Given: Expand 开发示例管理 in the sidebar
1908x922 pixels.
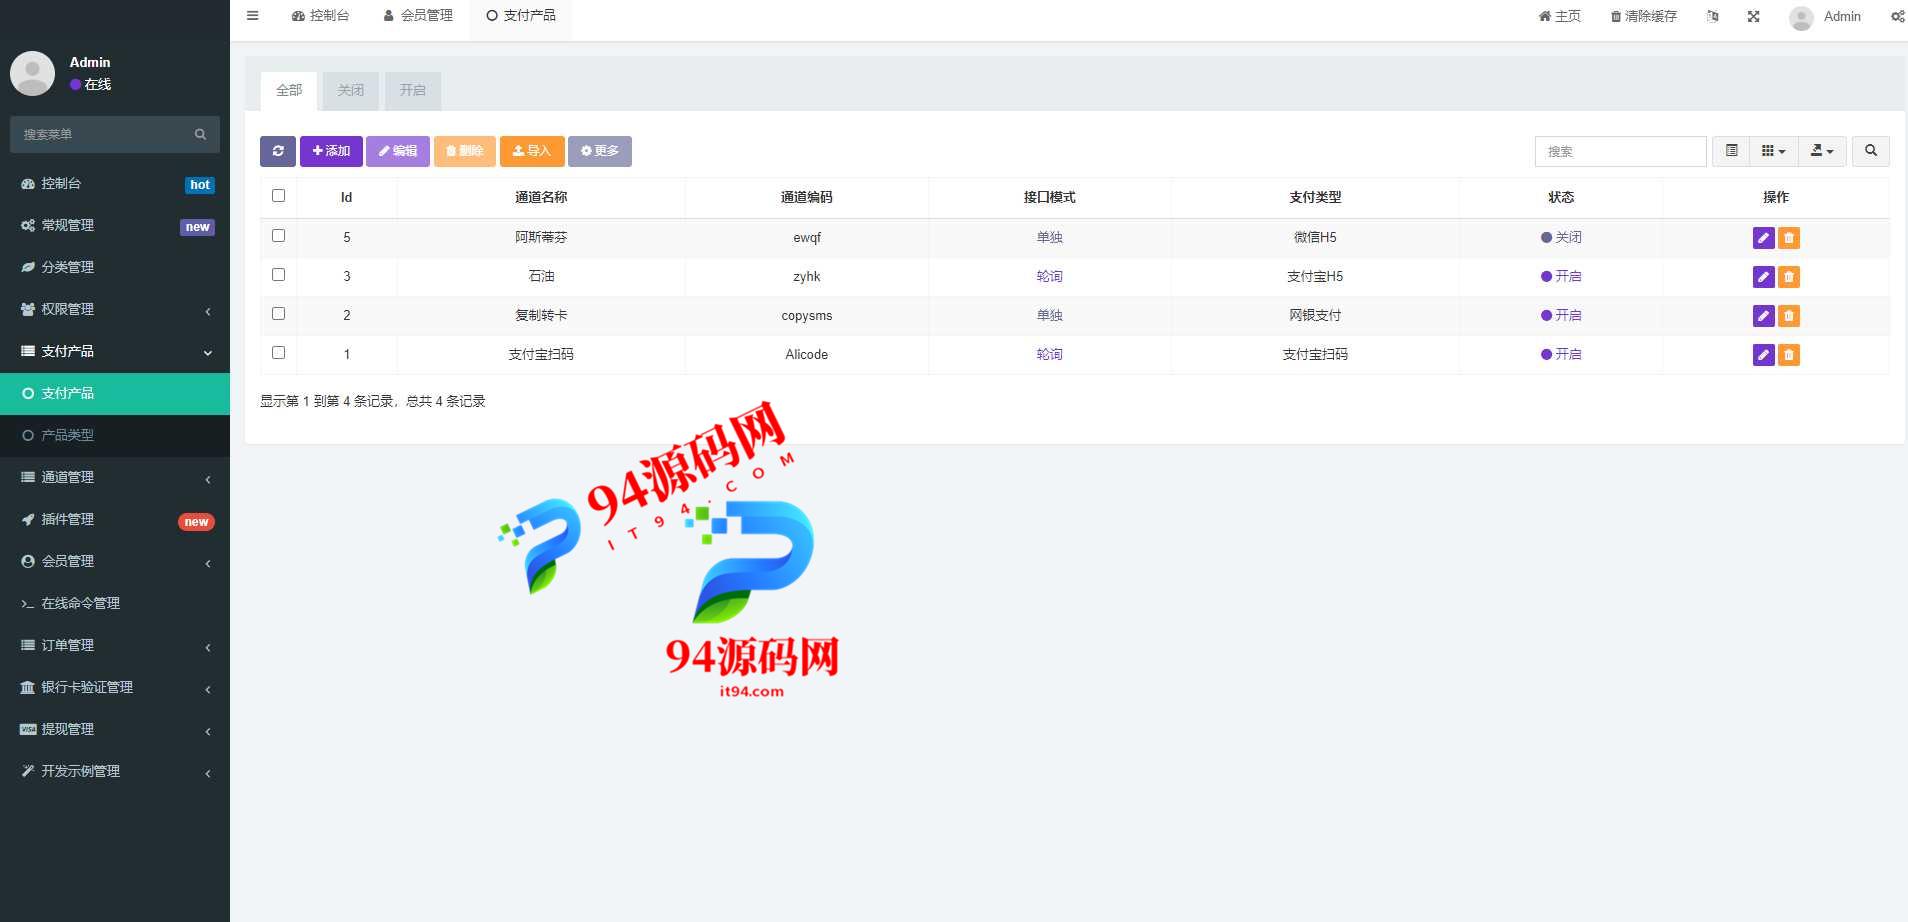Looking at the screenshot, I should [115, 772].
